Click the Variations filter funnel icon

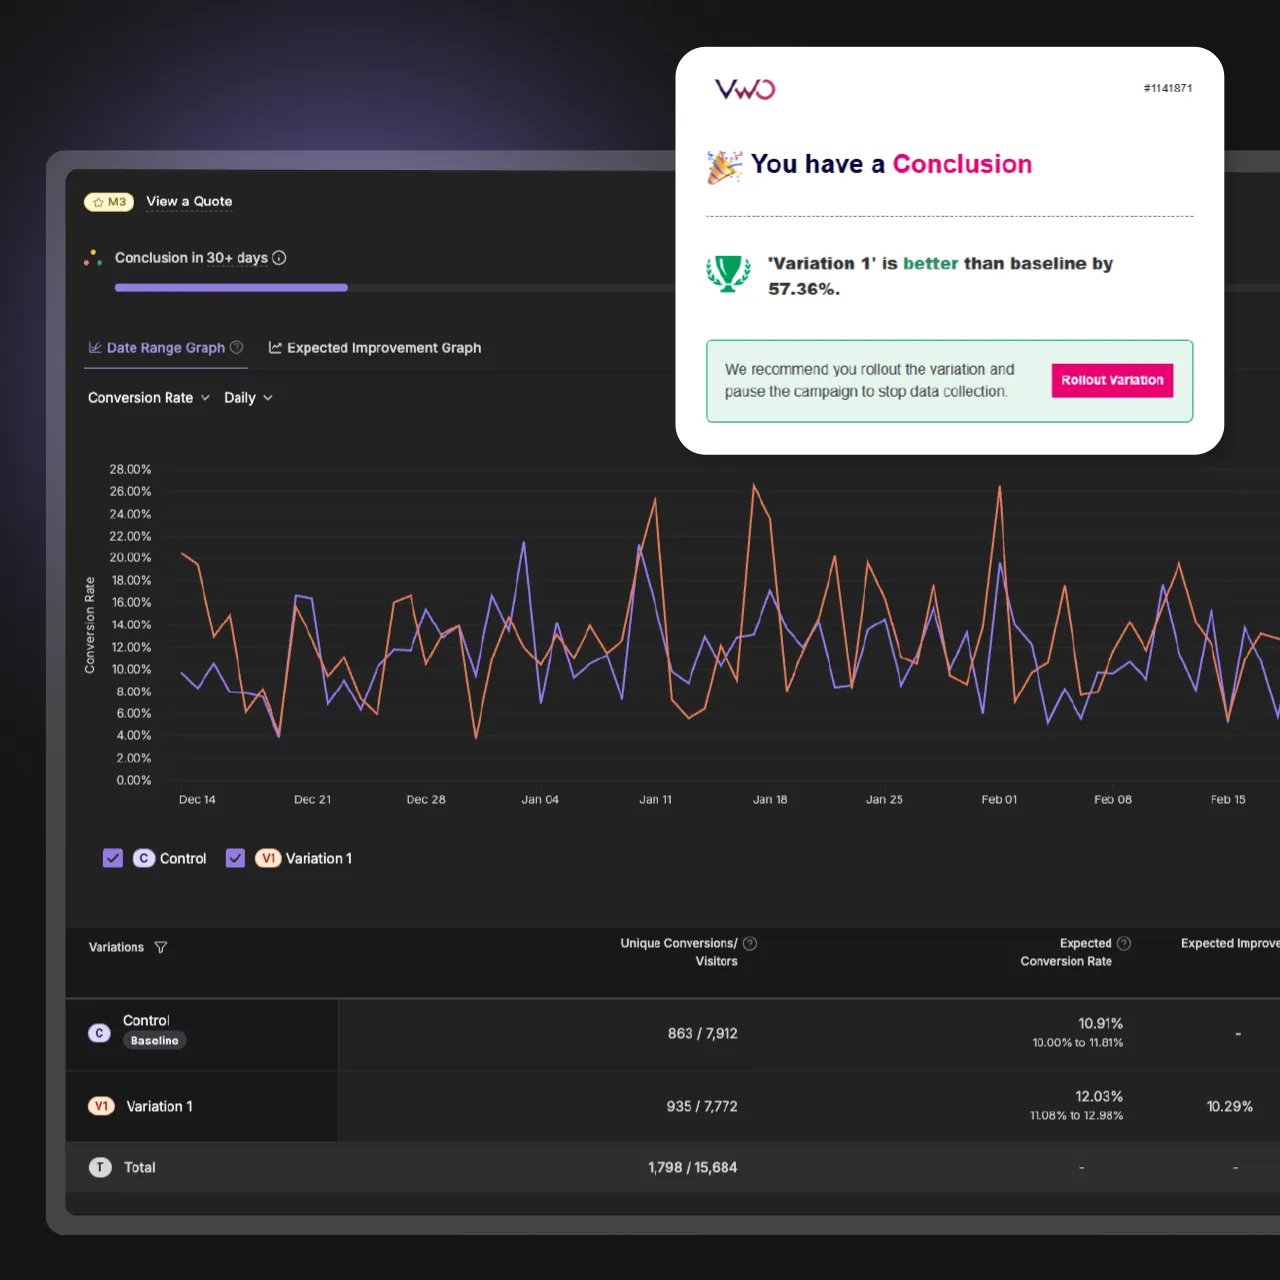point(161,947)
